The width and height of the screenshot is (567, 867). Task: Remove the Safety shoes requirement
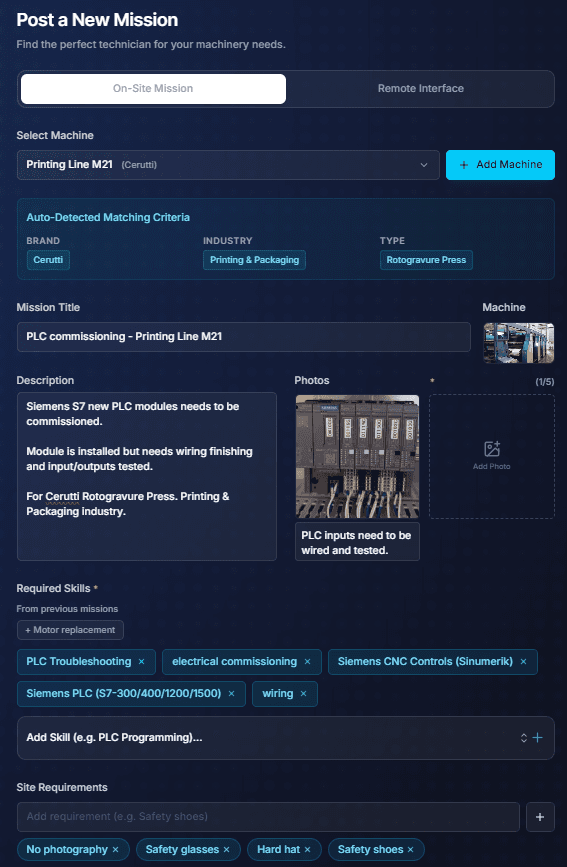[410, 849]
